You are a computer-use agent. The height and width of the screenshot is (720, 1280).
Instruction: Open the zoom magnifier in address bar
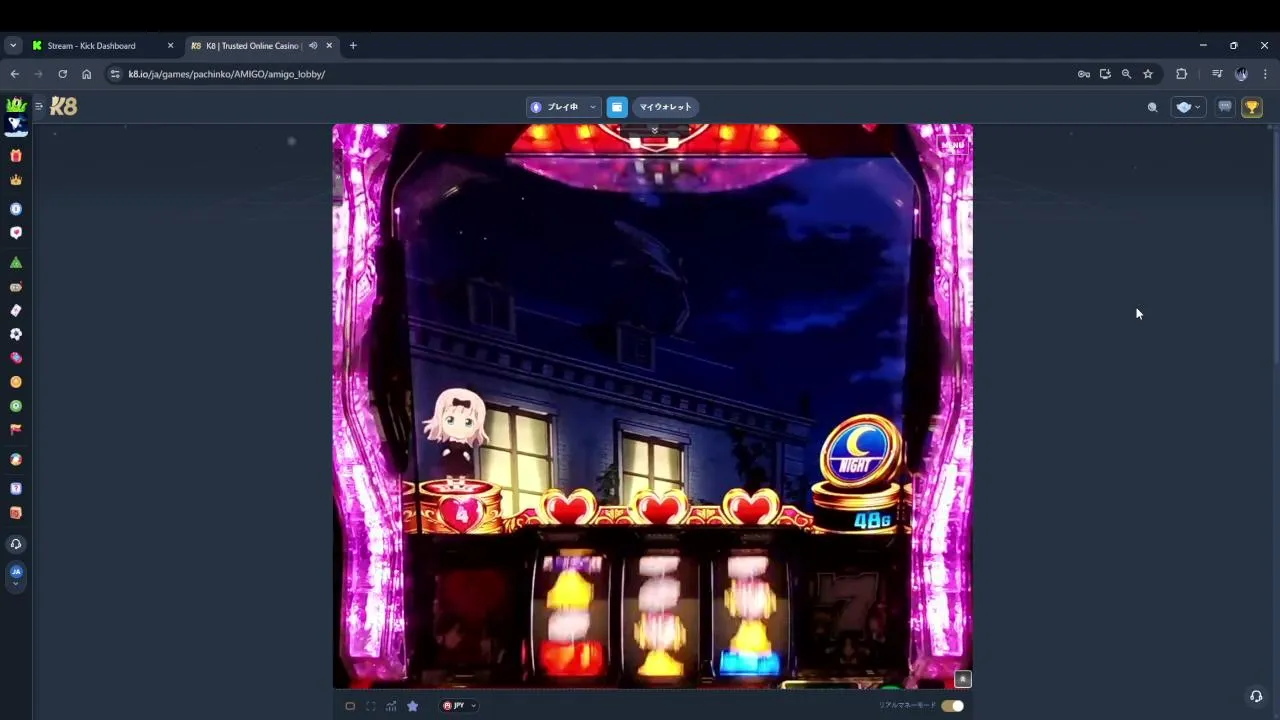[x=1126, y=74]
